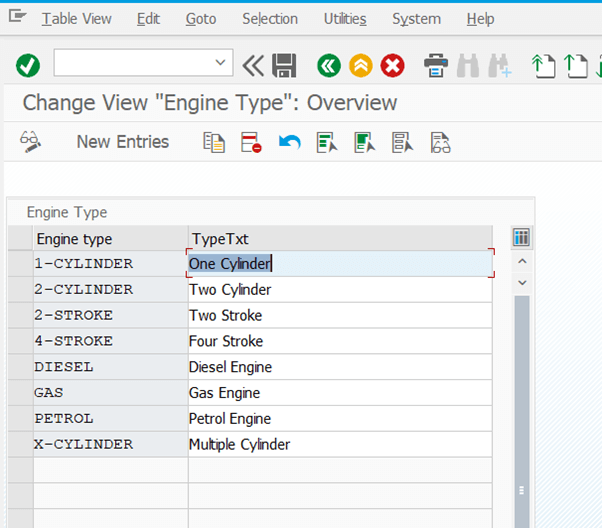This screenshot has height=528, width=602.
Task: Click the yellow Exit icon
Action: pyautogui.click(x=361, y=66)
